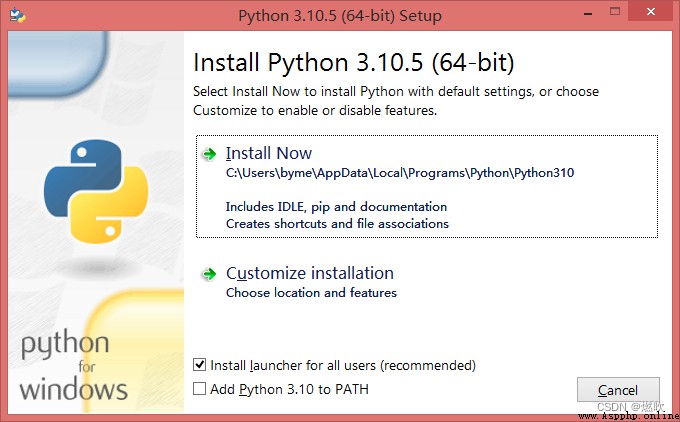The image size is (680, 422).
Task: Cancel the Python setup
Action: (618, 390)
